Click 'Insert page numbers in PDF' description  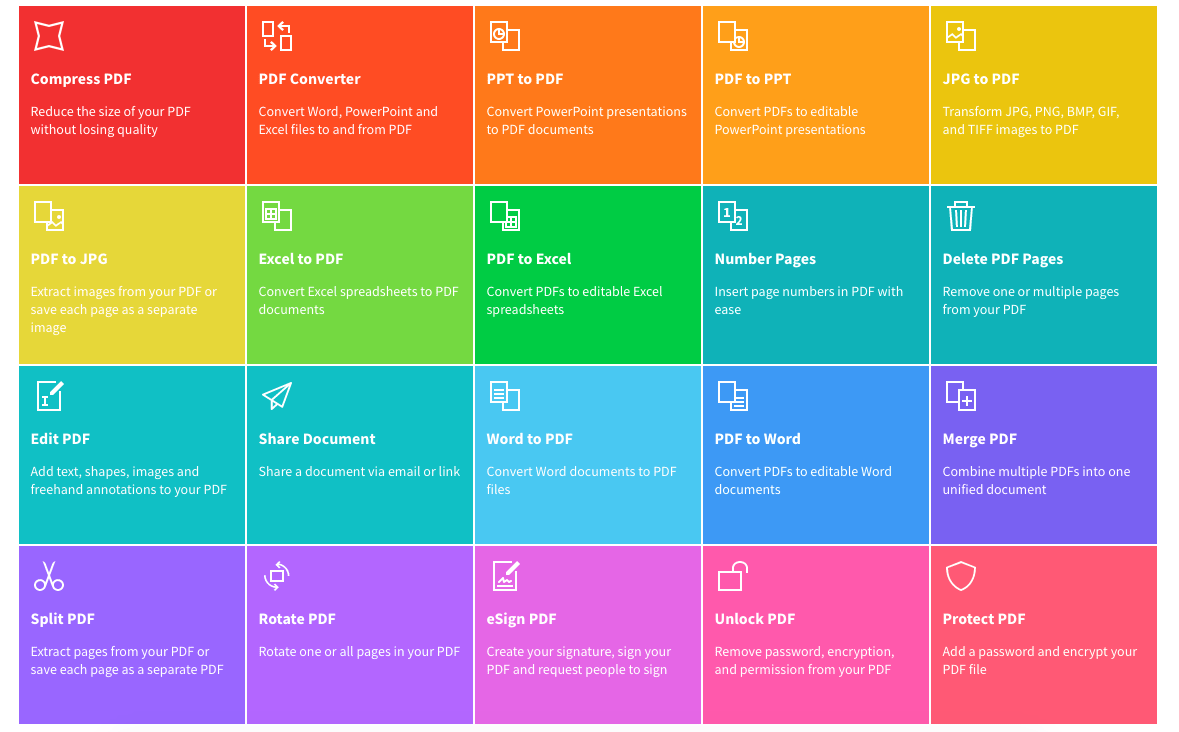[808, 301]
